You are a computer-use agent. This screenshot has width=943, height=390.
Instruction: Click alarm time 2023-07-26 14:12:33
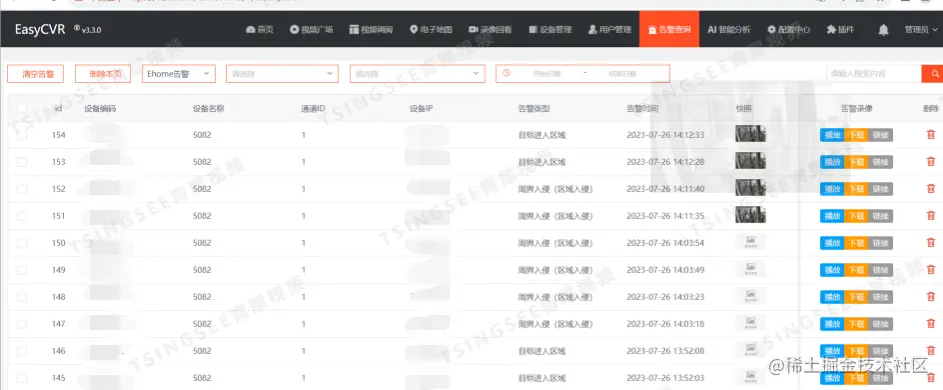pyautogui.click(x=665, y=135)
